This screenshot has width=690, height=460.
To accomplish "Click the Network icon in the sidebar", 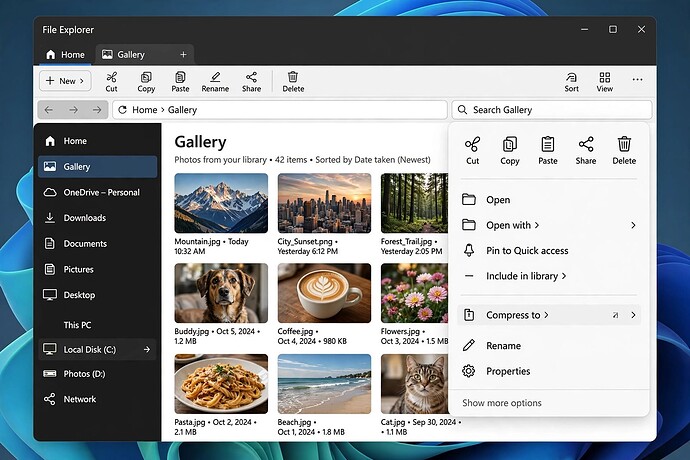I will pos(50,399).
